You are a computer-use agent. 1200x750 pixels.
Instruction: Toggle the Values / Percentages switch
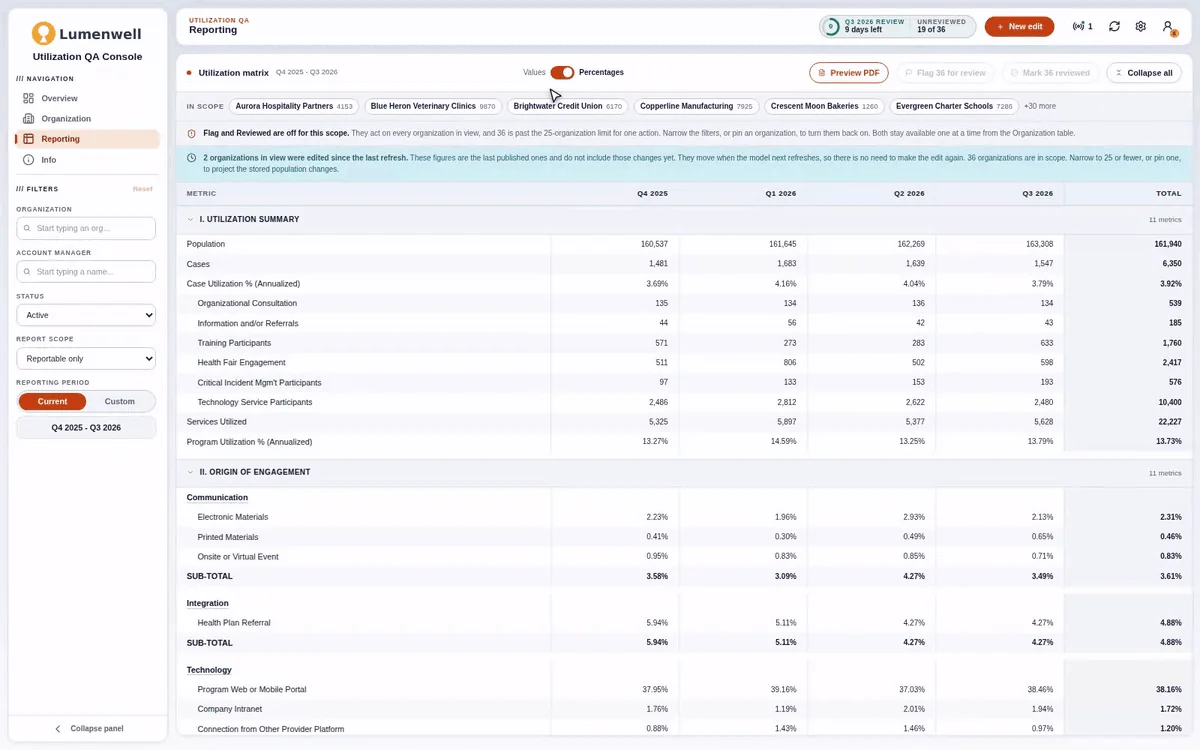[562, 72]
